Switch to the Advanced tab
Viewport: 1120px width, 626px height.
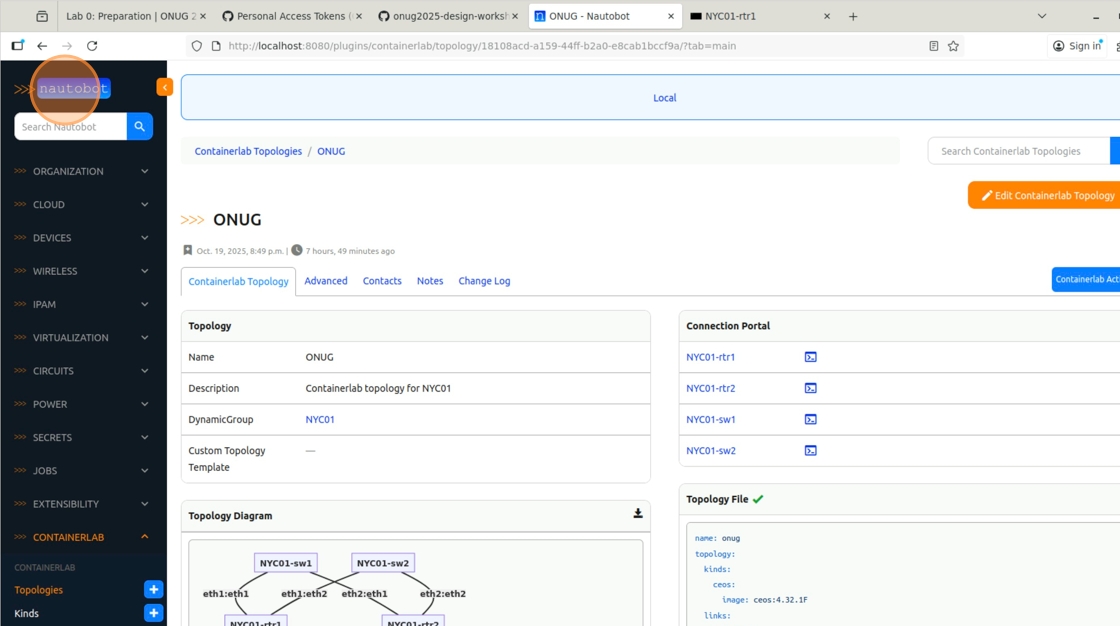[326, 281]
